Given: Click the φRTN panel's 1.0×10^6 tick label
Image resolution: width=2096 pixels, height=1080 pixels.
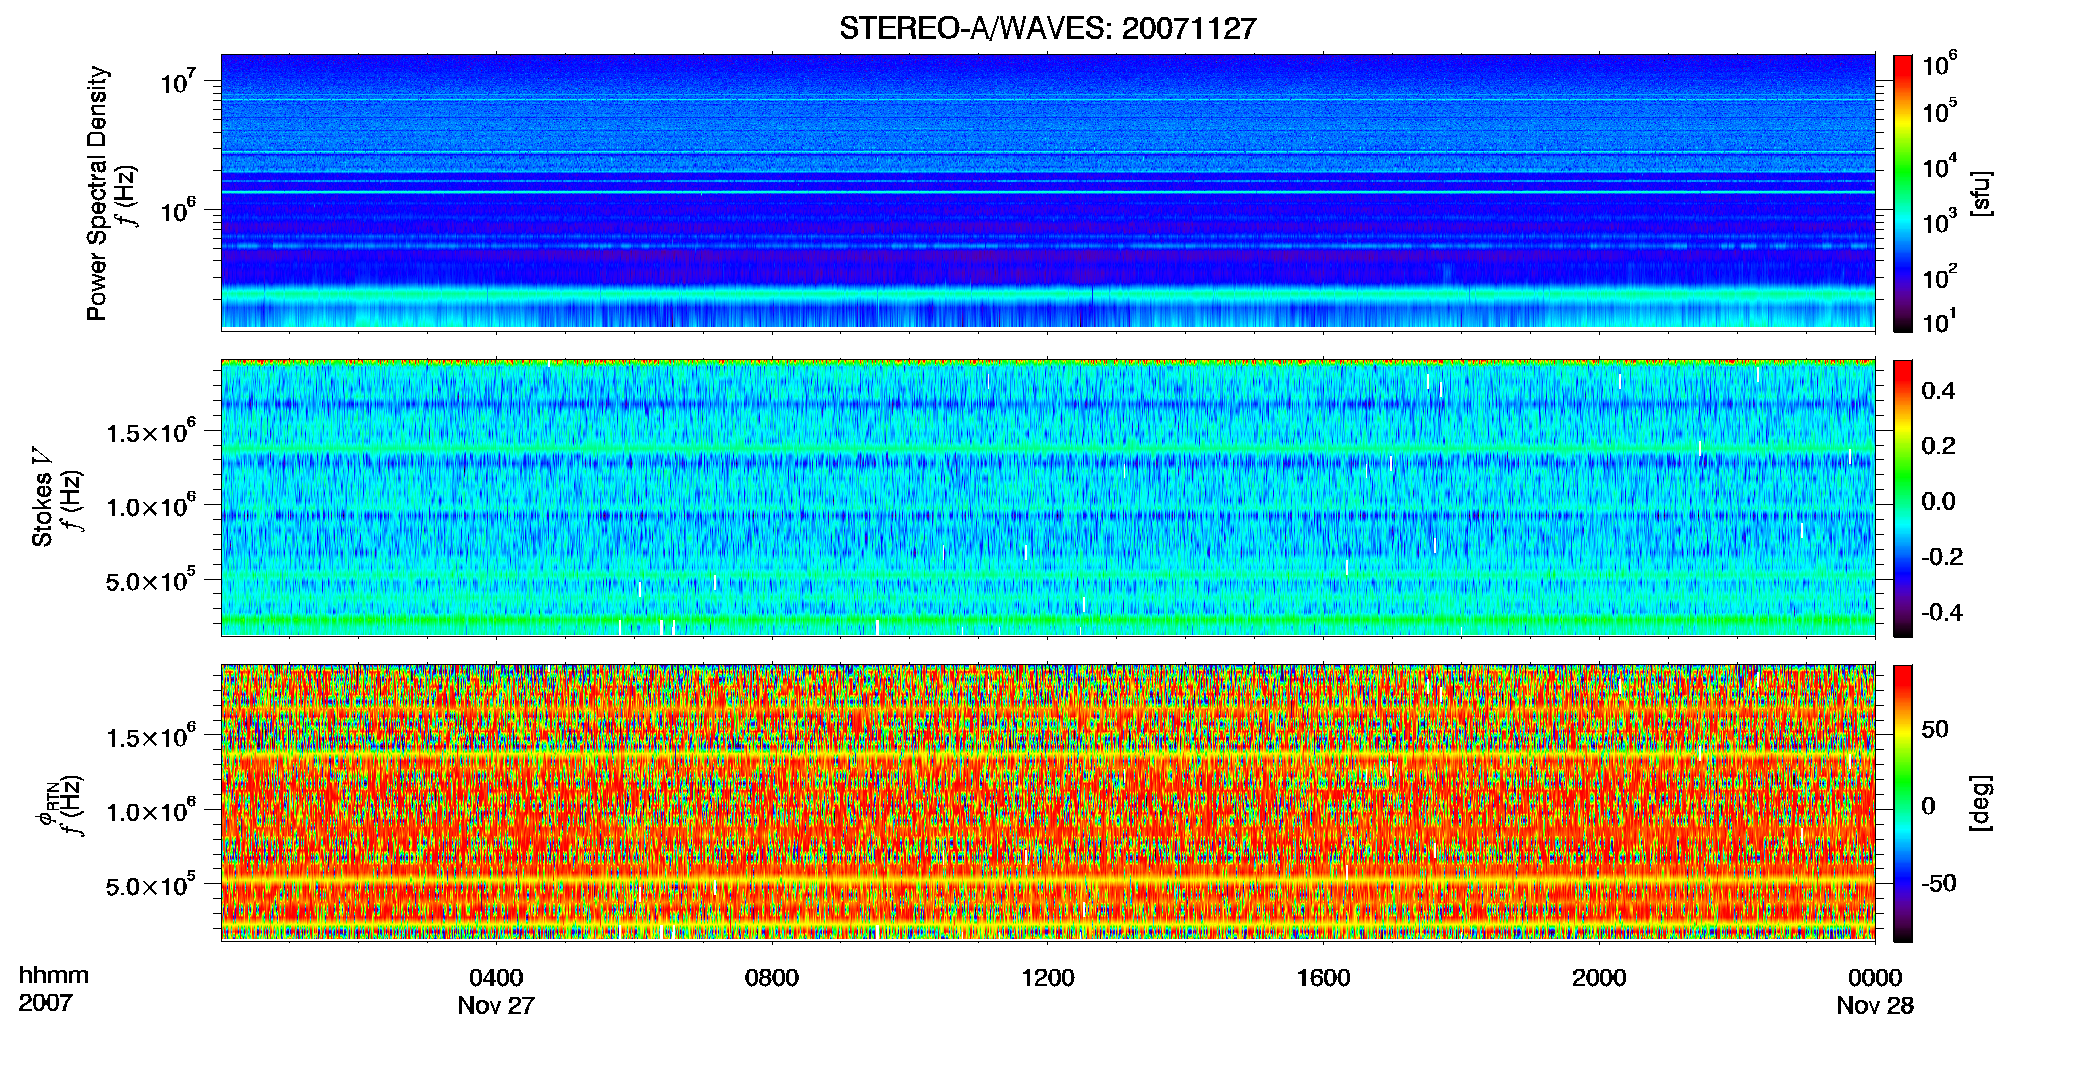Looking at the screenshot, I should coord(150,811).
